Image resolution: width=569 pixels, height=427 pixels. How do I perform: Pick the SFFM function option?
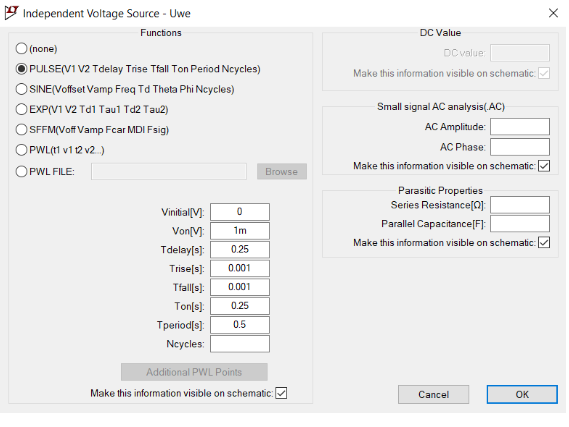pos(21,130)
